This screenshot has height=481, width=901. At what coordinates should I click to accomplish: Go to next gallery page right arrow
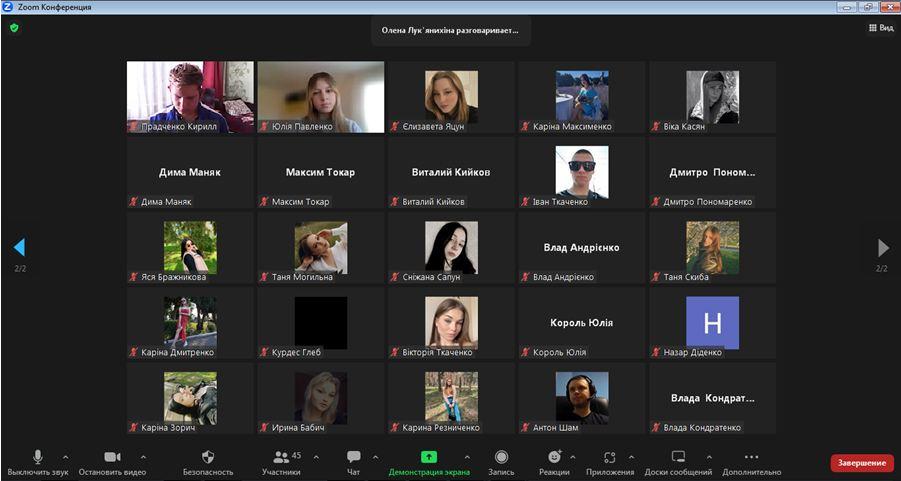click(x=882, y=247)
